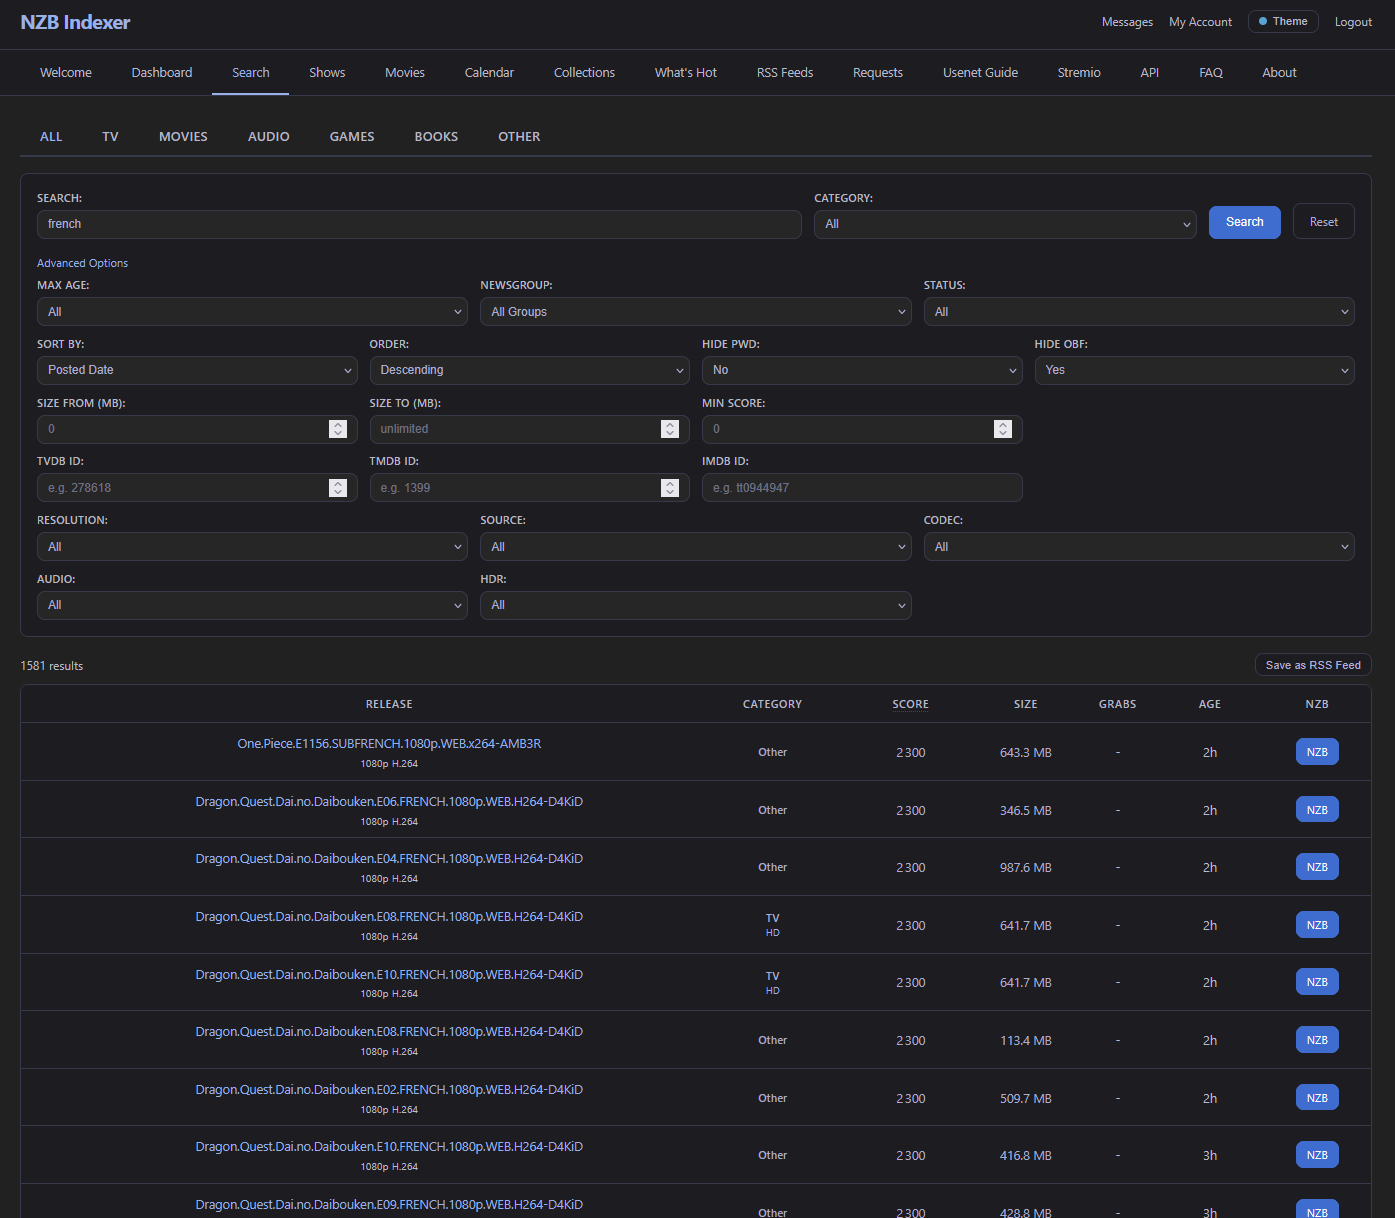This screenshot has height=1218, width=1395.
Task: Click the TMDB ID spinner arrows
Action: coord(670,488)
